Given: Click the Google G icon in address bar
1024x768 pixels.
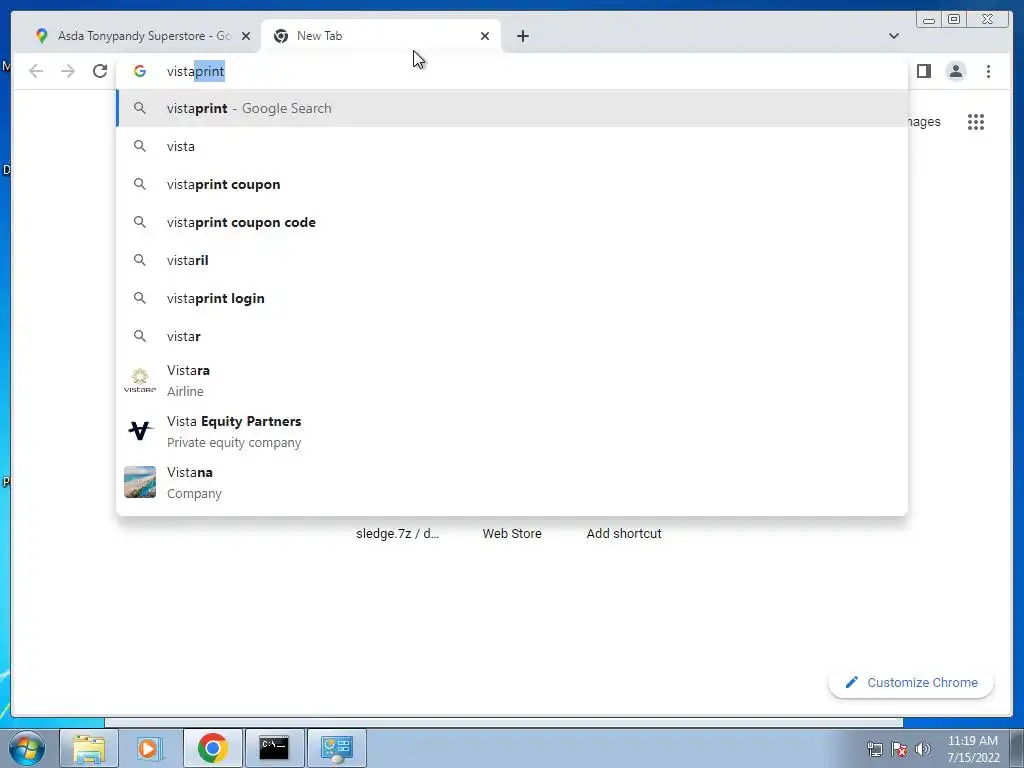Looking at the screenshot, I should (x=140, y=71).
